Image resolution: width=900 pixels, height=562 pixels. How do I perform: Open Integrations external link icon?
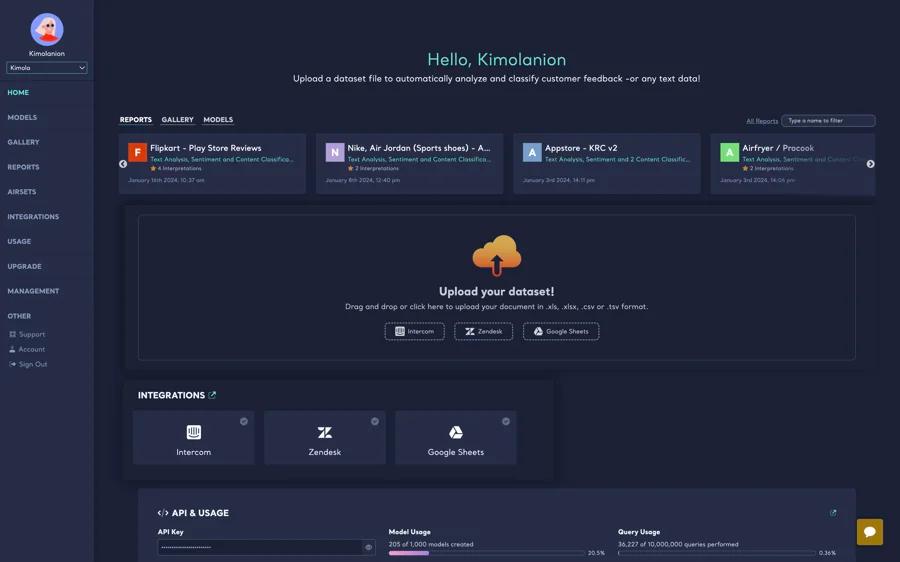212,395
